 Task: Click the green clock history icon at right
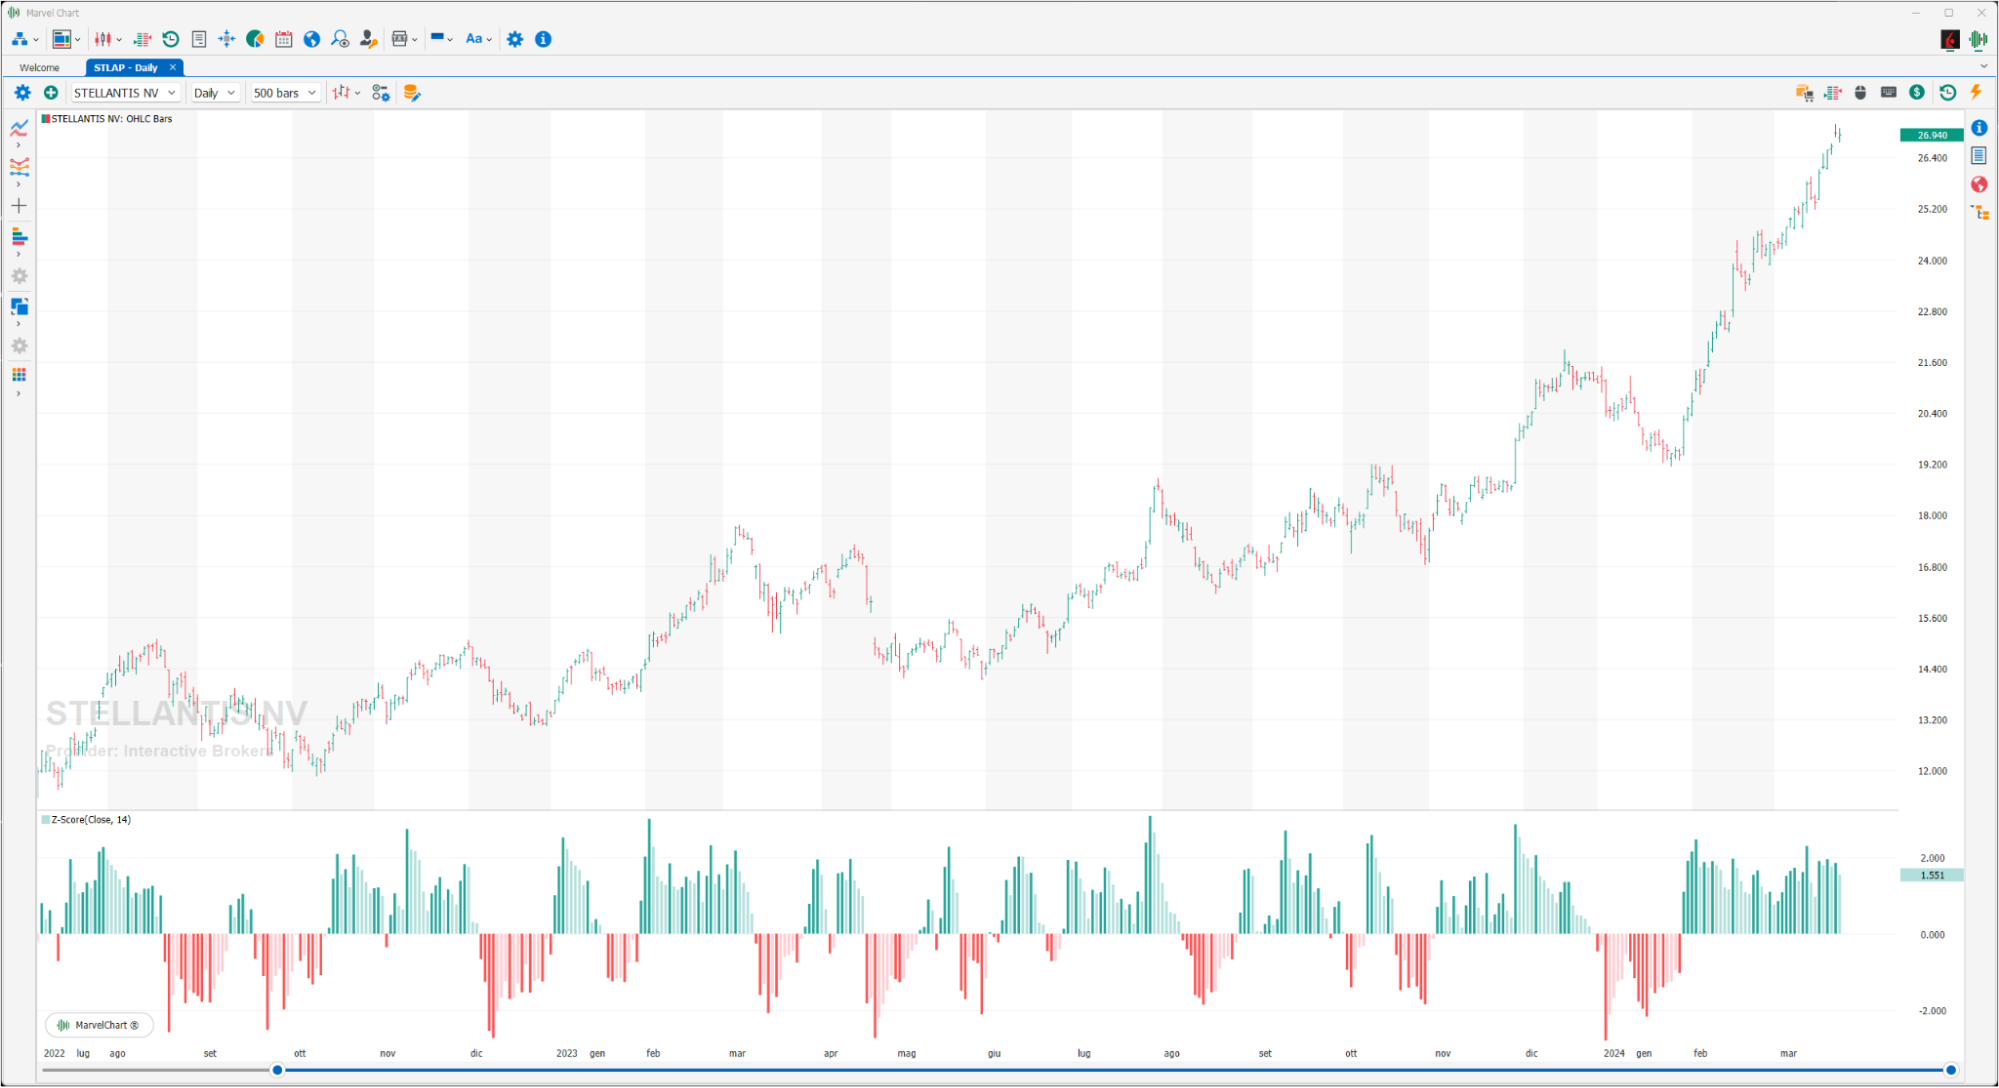pos(1948,93)
